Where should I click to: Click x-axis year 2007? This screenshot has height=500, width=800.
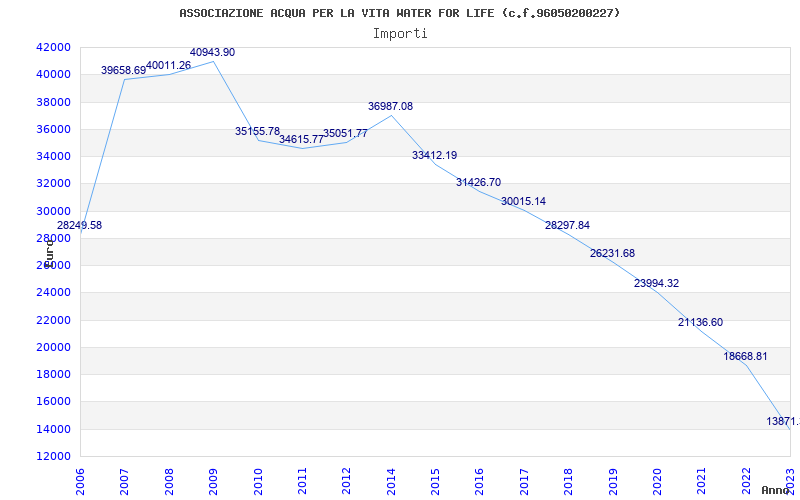click(x=124, y=482)
